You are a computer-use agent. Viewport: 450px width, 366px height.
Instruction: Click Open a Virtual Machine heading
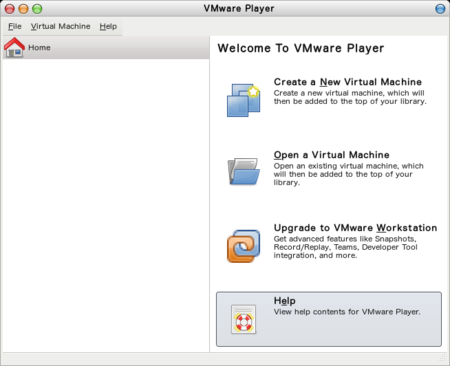tap(332, 155)
